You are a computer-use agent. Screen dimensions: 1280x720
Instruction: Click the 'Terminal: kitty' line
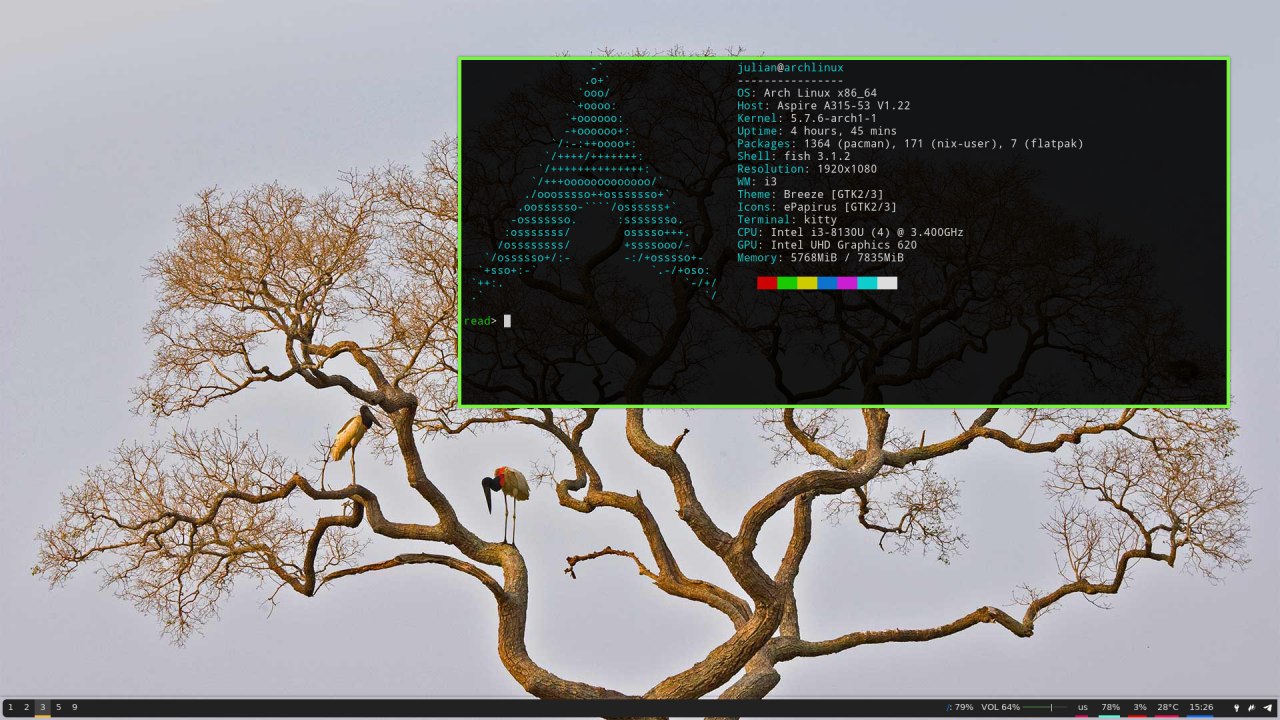click(787, 220)
